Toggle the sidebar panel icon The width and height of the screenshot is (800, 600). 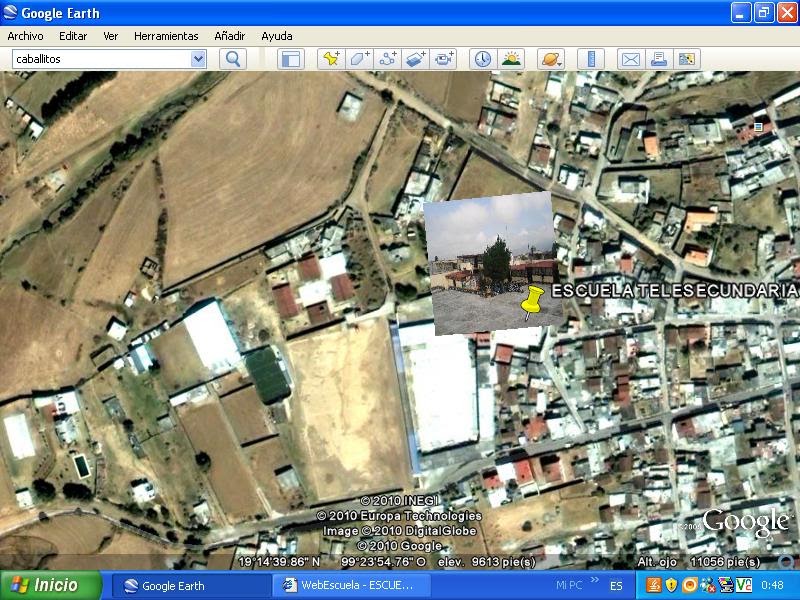click(x=291, y=59)
